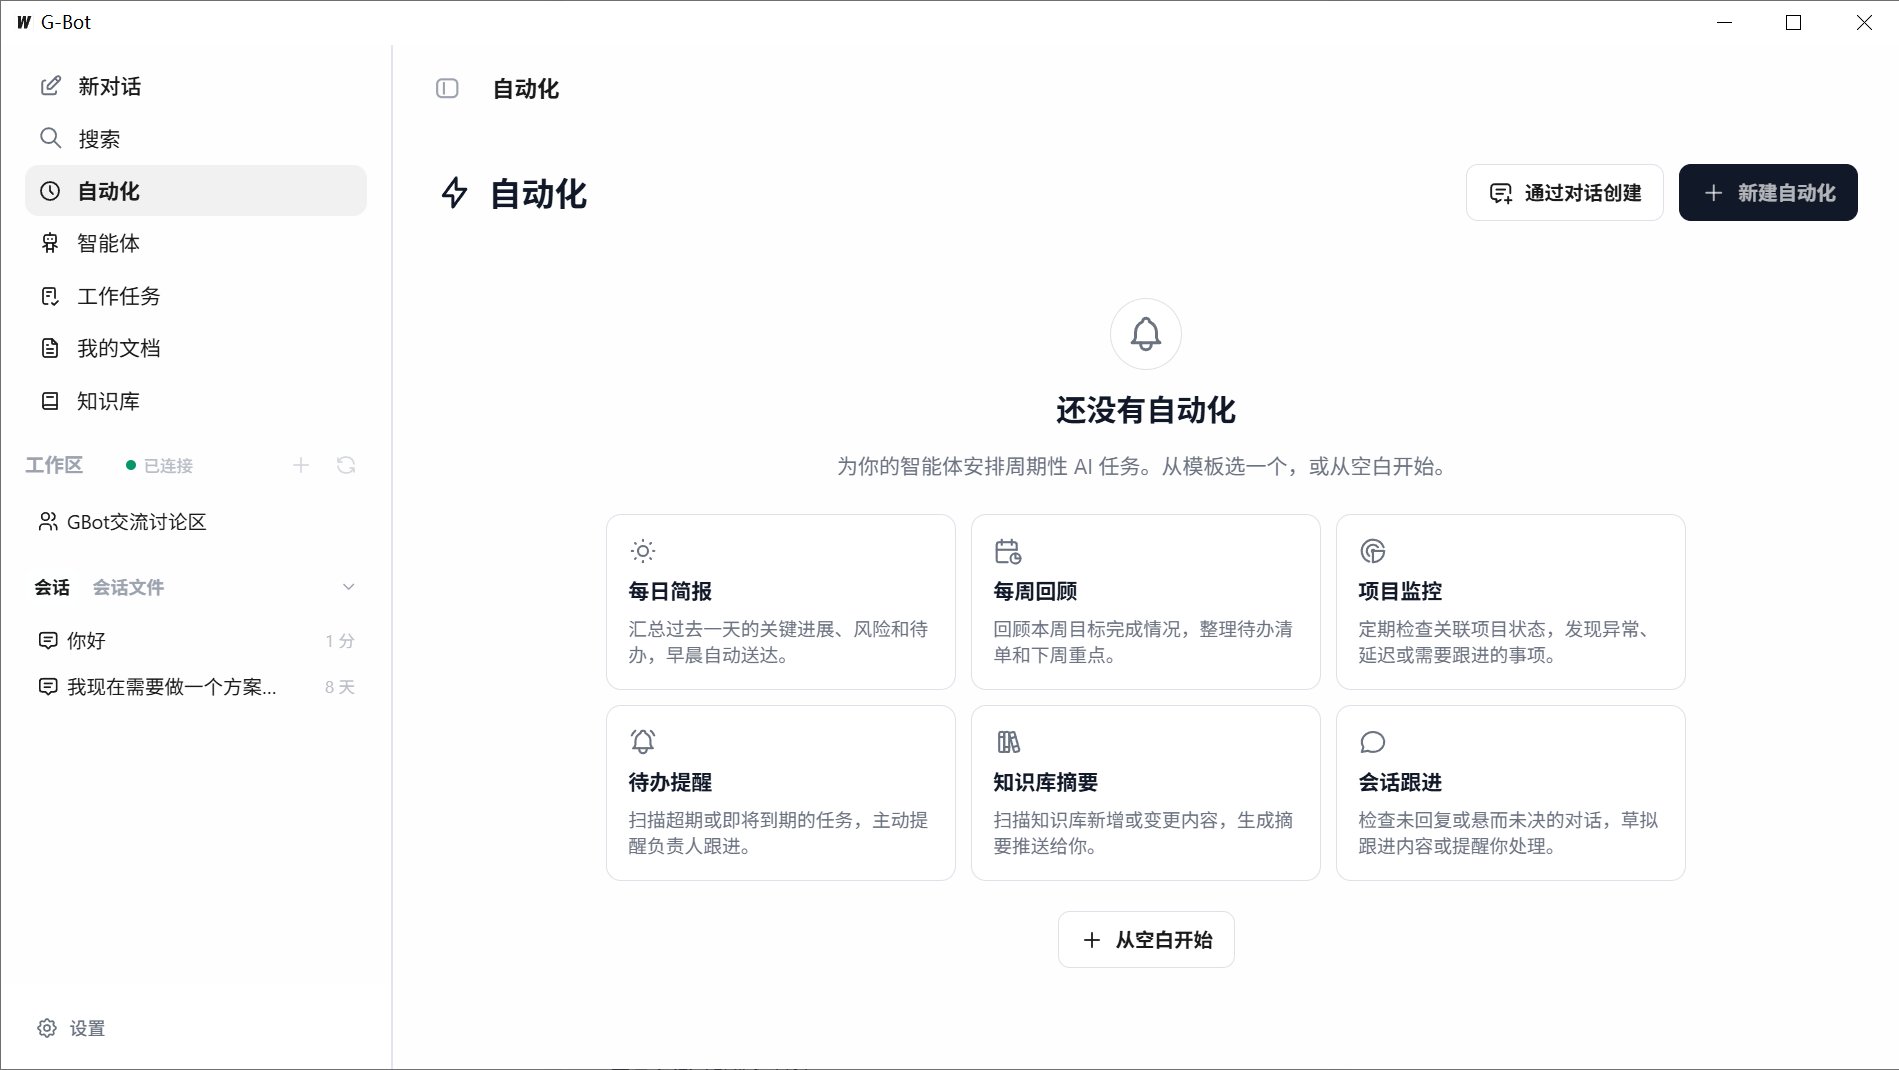Click the books icon on 知识库摘要 card
Image resolution: width=1899 pixels, height=1070 pixels.
[x=1008, y=742]
